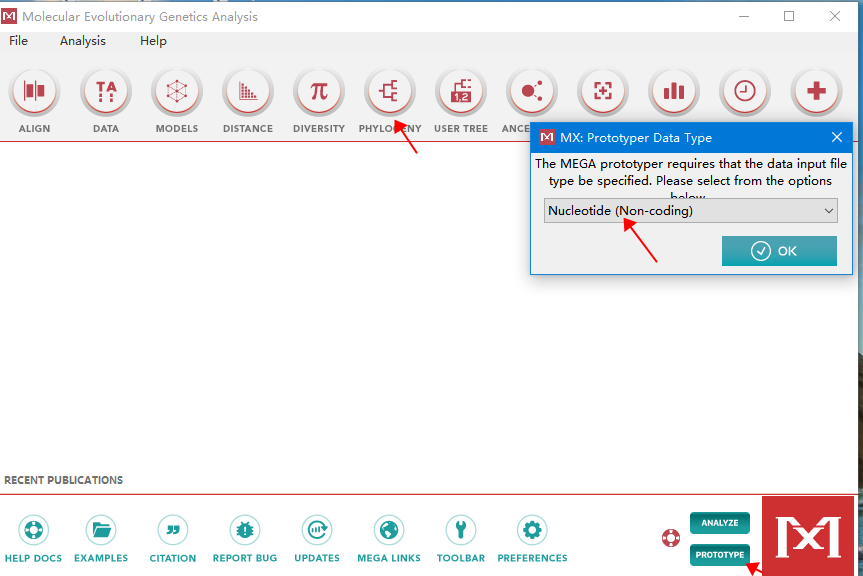Select the DISTANCE analysis icon
The width and height of the screenshot is (863, 576).
tap(248, 92)
